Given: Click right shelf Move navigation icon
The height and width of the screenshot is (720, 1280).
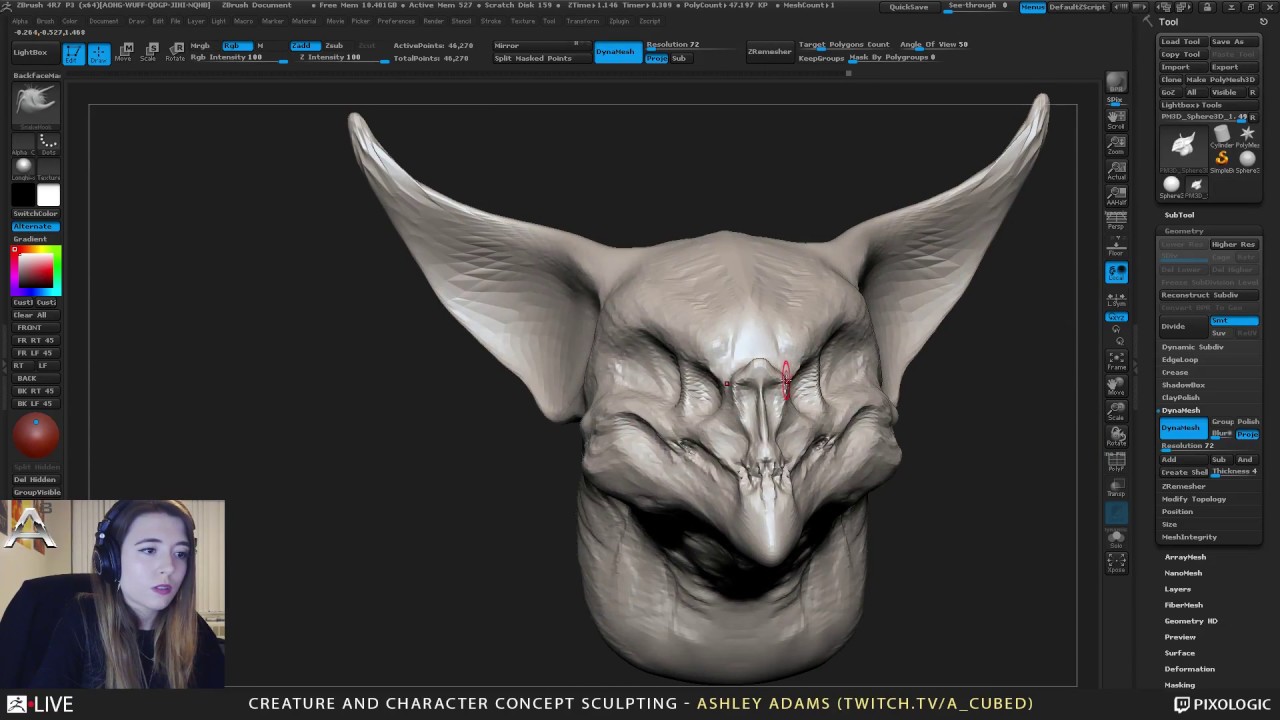Looking at the screenshot, I should click(1116, 386).
